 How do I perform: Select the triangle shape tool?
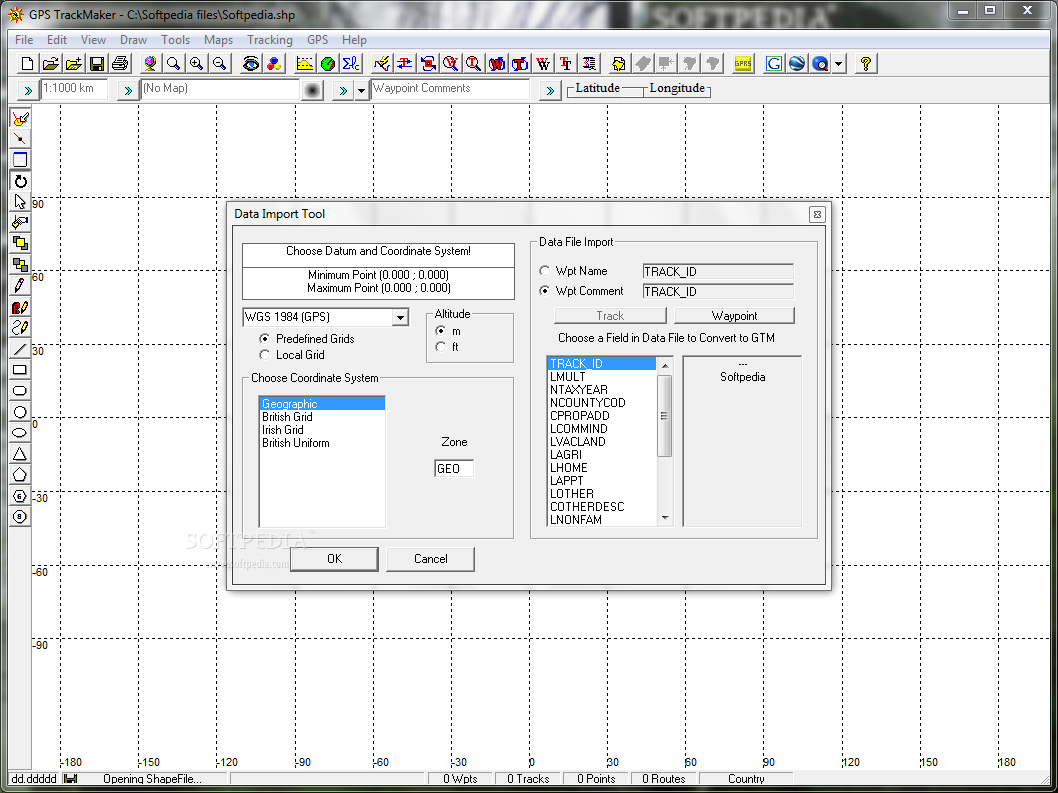(20, 454)
